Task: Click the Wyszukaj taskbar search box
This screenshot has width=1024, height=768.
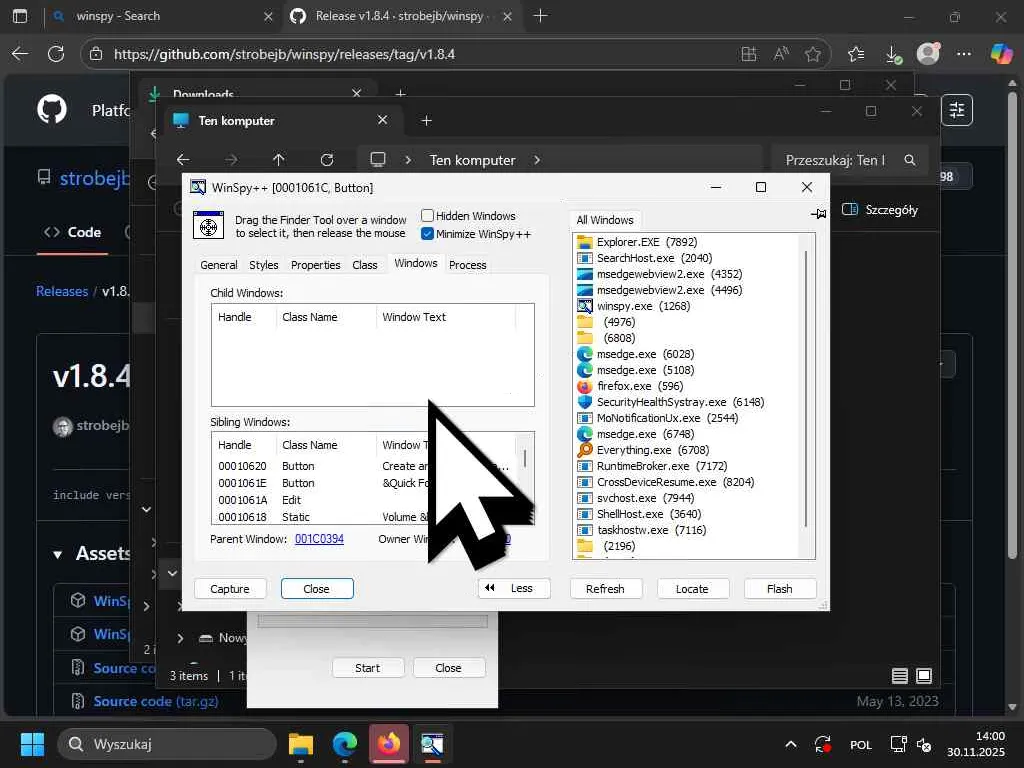Action: tap(167, 744)
